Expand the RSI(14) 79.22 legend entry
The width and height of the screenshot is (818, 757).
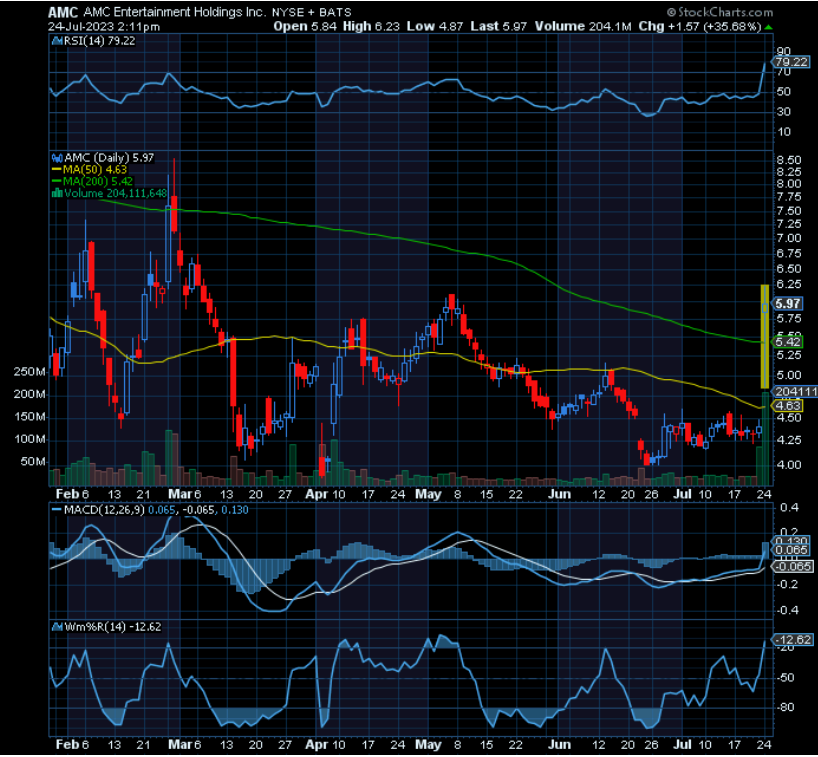(100, 42)
